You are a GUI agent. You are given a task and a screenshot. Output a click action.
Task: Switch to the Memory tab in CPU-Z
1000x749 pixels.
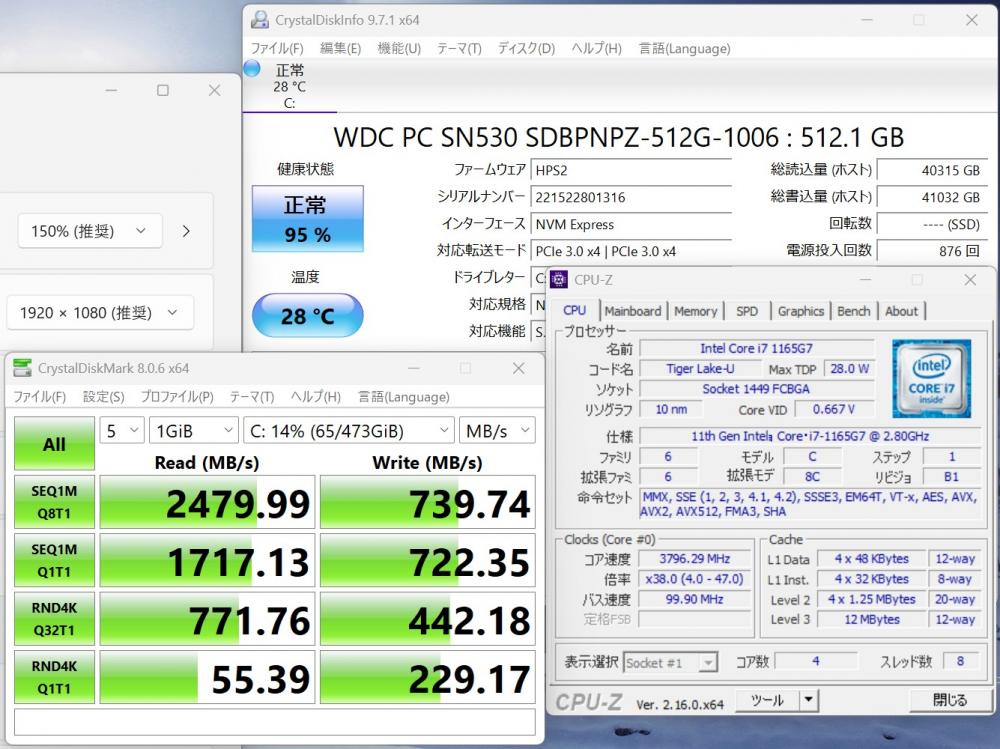[x=695, y=311]
